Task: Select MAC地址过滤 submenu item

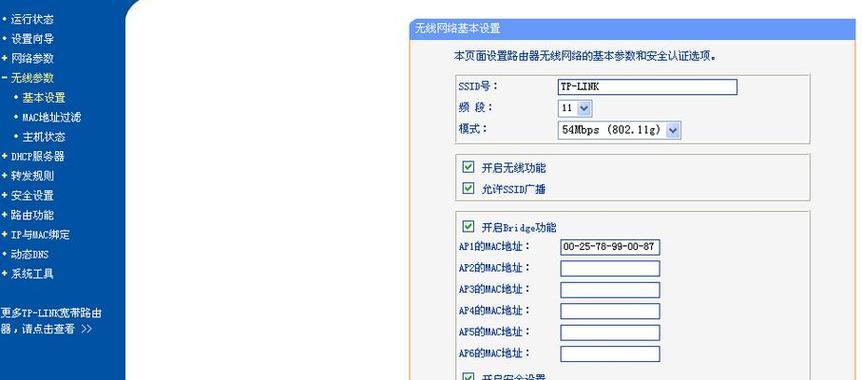Action: pyautogui.click(x=51, y=117)
